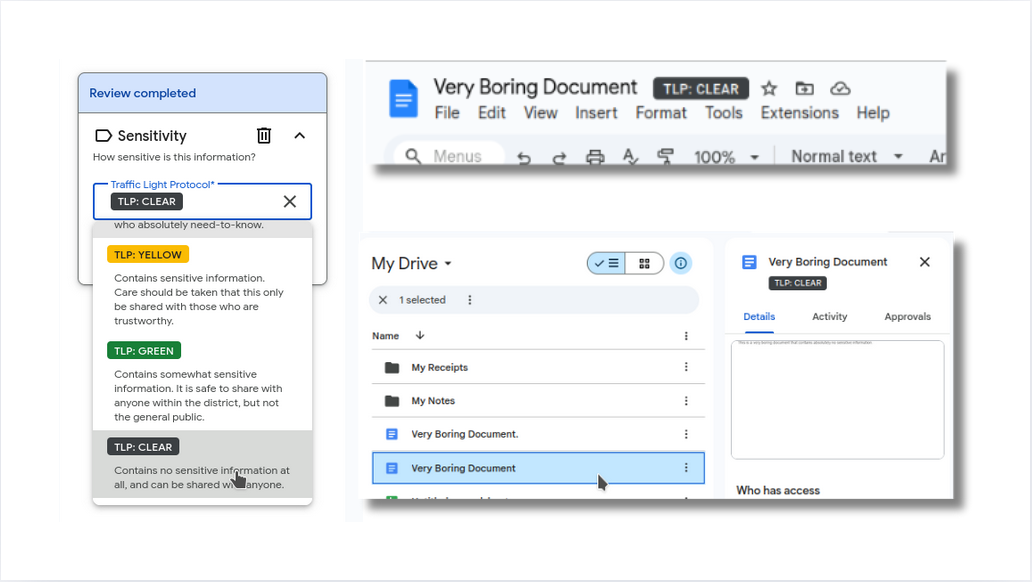Open the Format menu
Screen dimensions: 1032x582
661,113
